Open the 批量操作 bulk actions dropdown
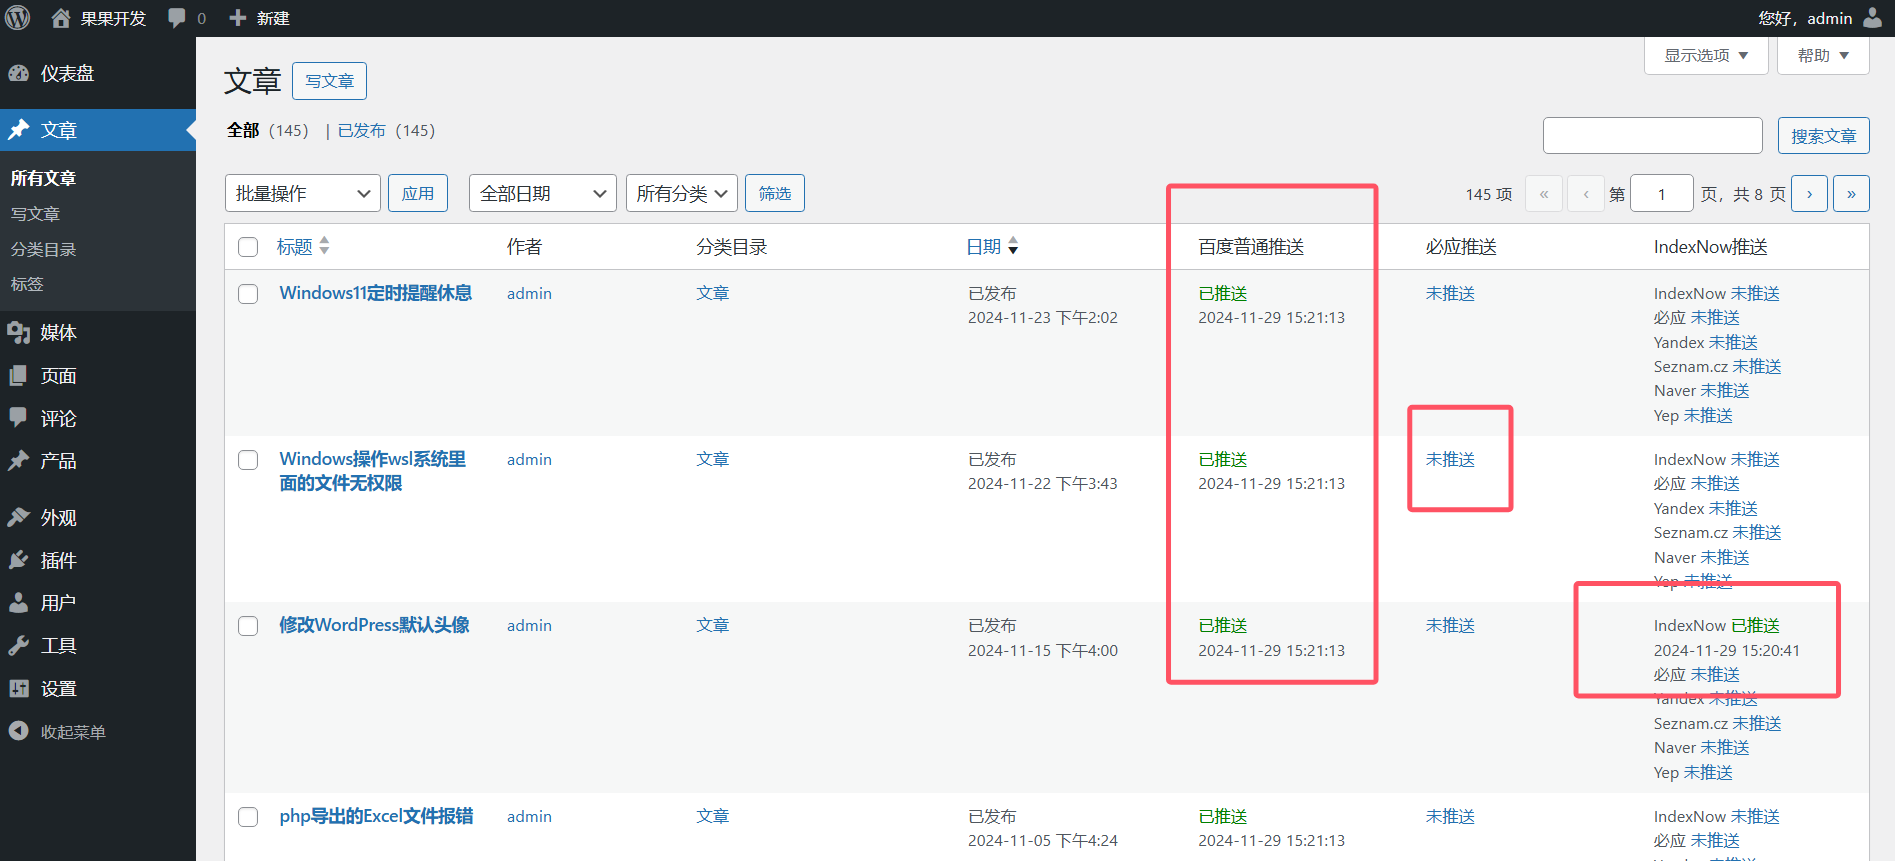Image resolution: width=1895 pixels, height=861 pixels. pos(303,193)
